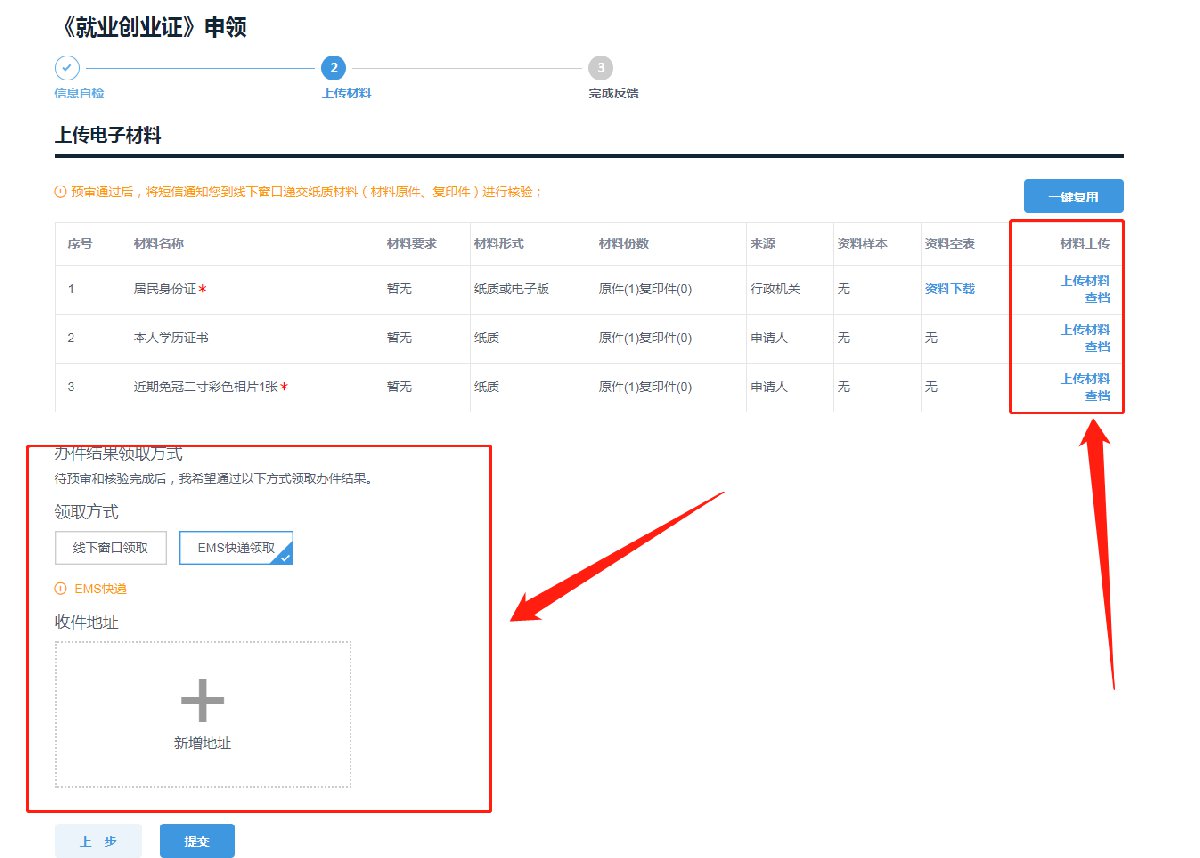Screen dimensions: 1200x858
Task: Click the 完成反馈 step label
Action: pos(613,93)
